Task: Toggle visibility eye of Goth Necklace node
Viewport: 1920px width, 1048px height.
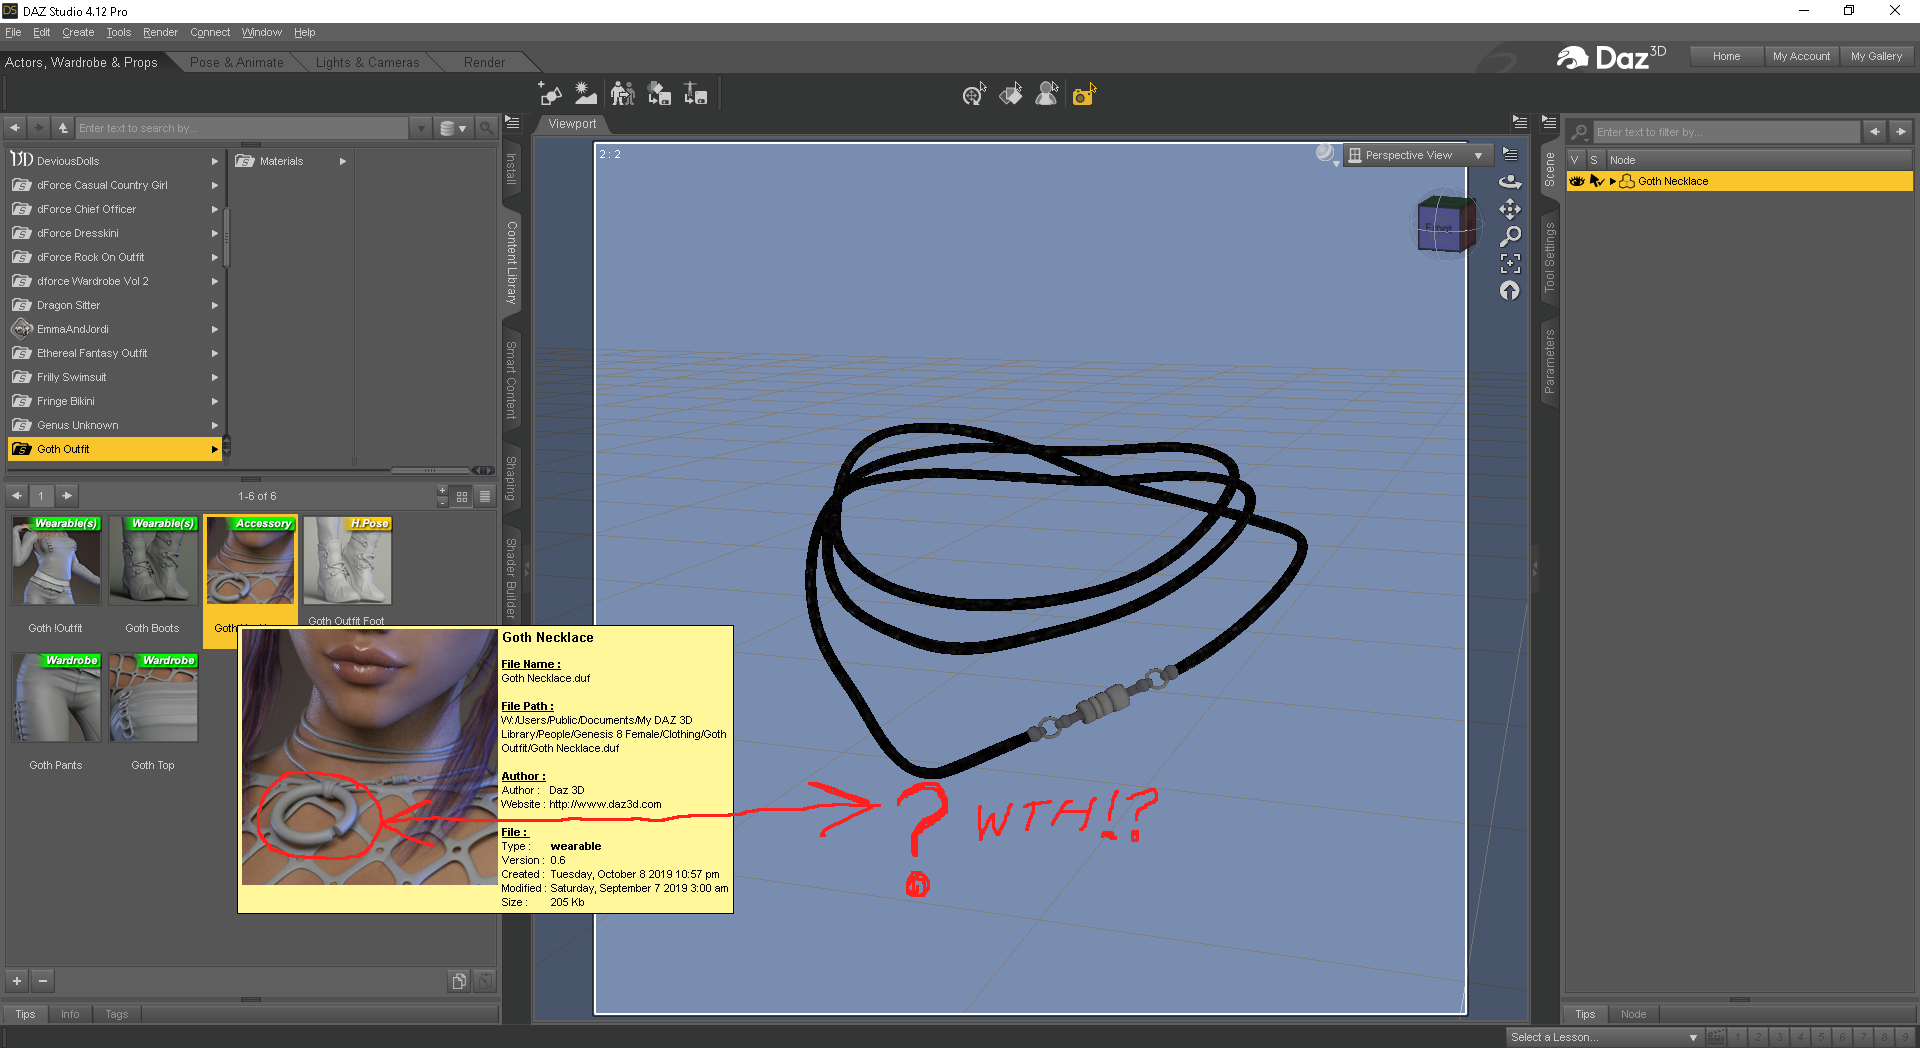Action: pyautogui.click(x=1577, y=181)
